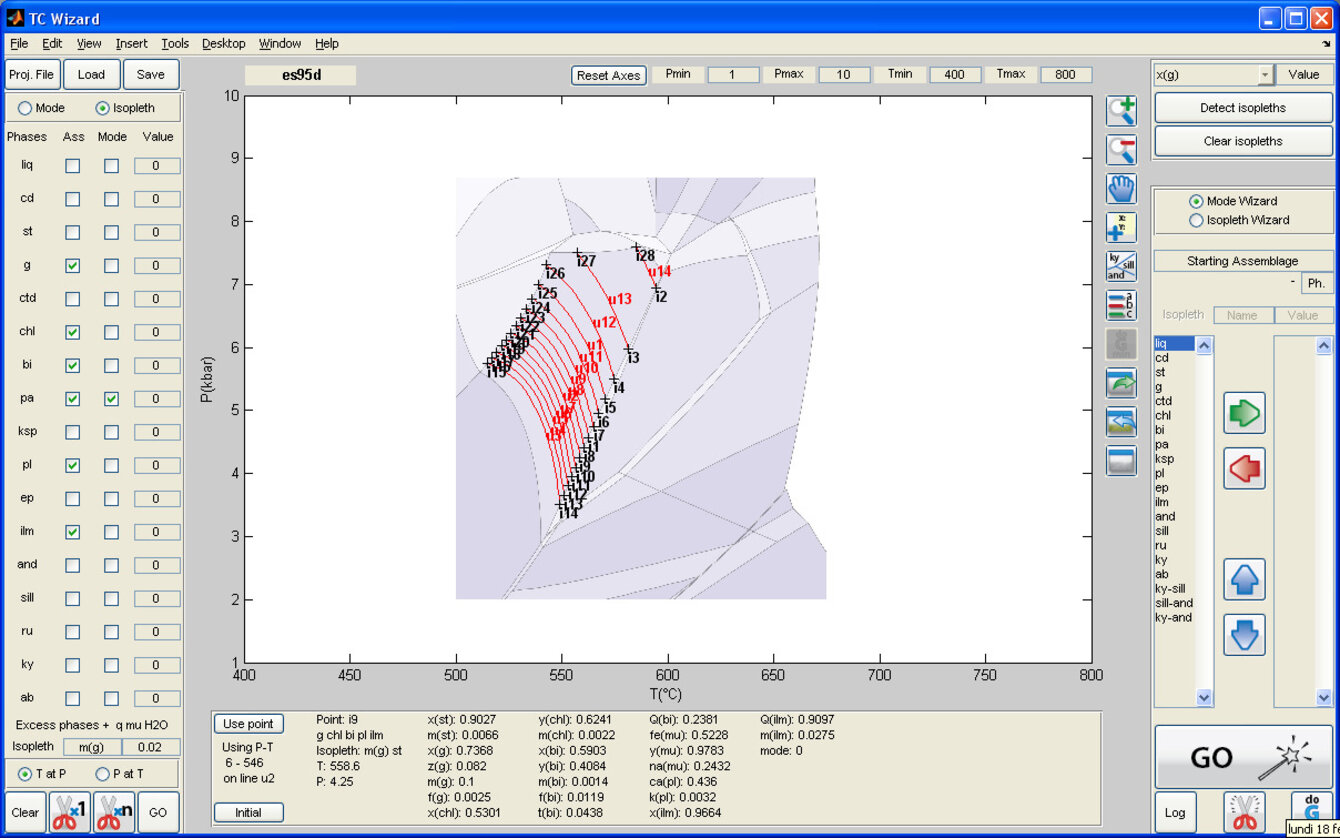
Task: Activate the zoom in magnifier tool
Action: tap(1120, 110)
